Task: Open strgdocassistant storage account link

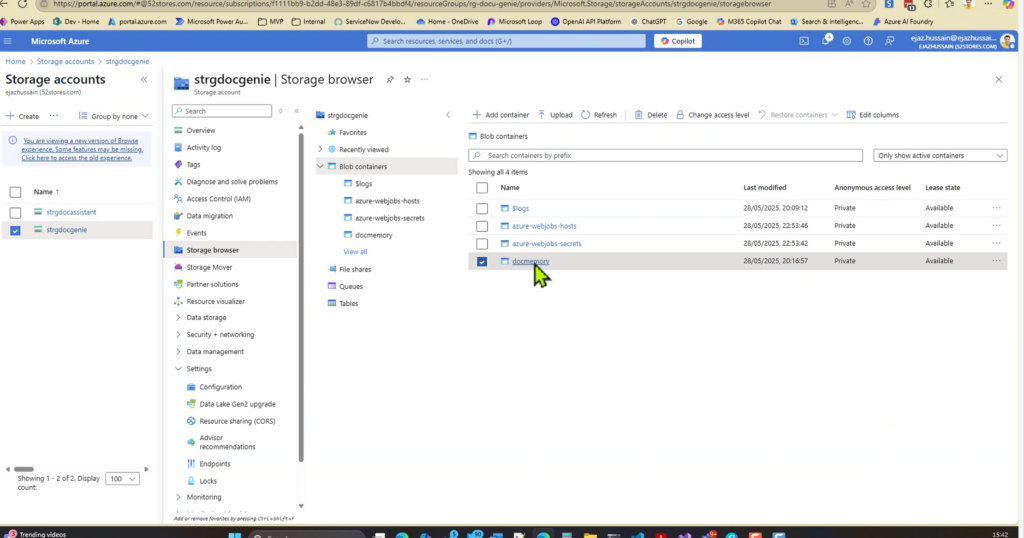Action: pyautogui.click(x=71, y=212)
